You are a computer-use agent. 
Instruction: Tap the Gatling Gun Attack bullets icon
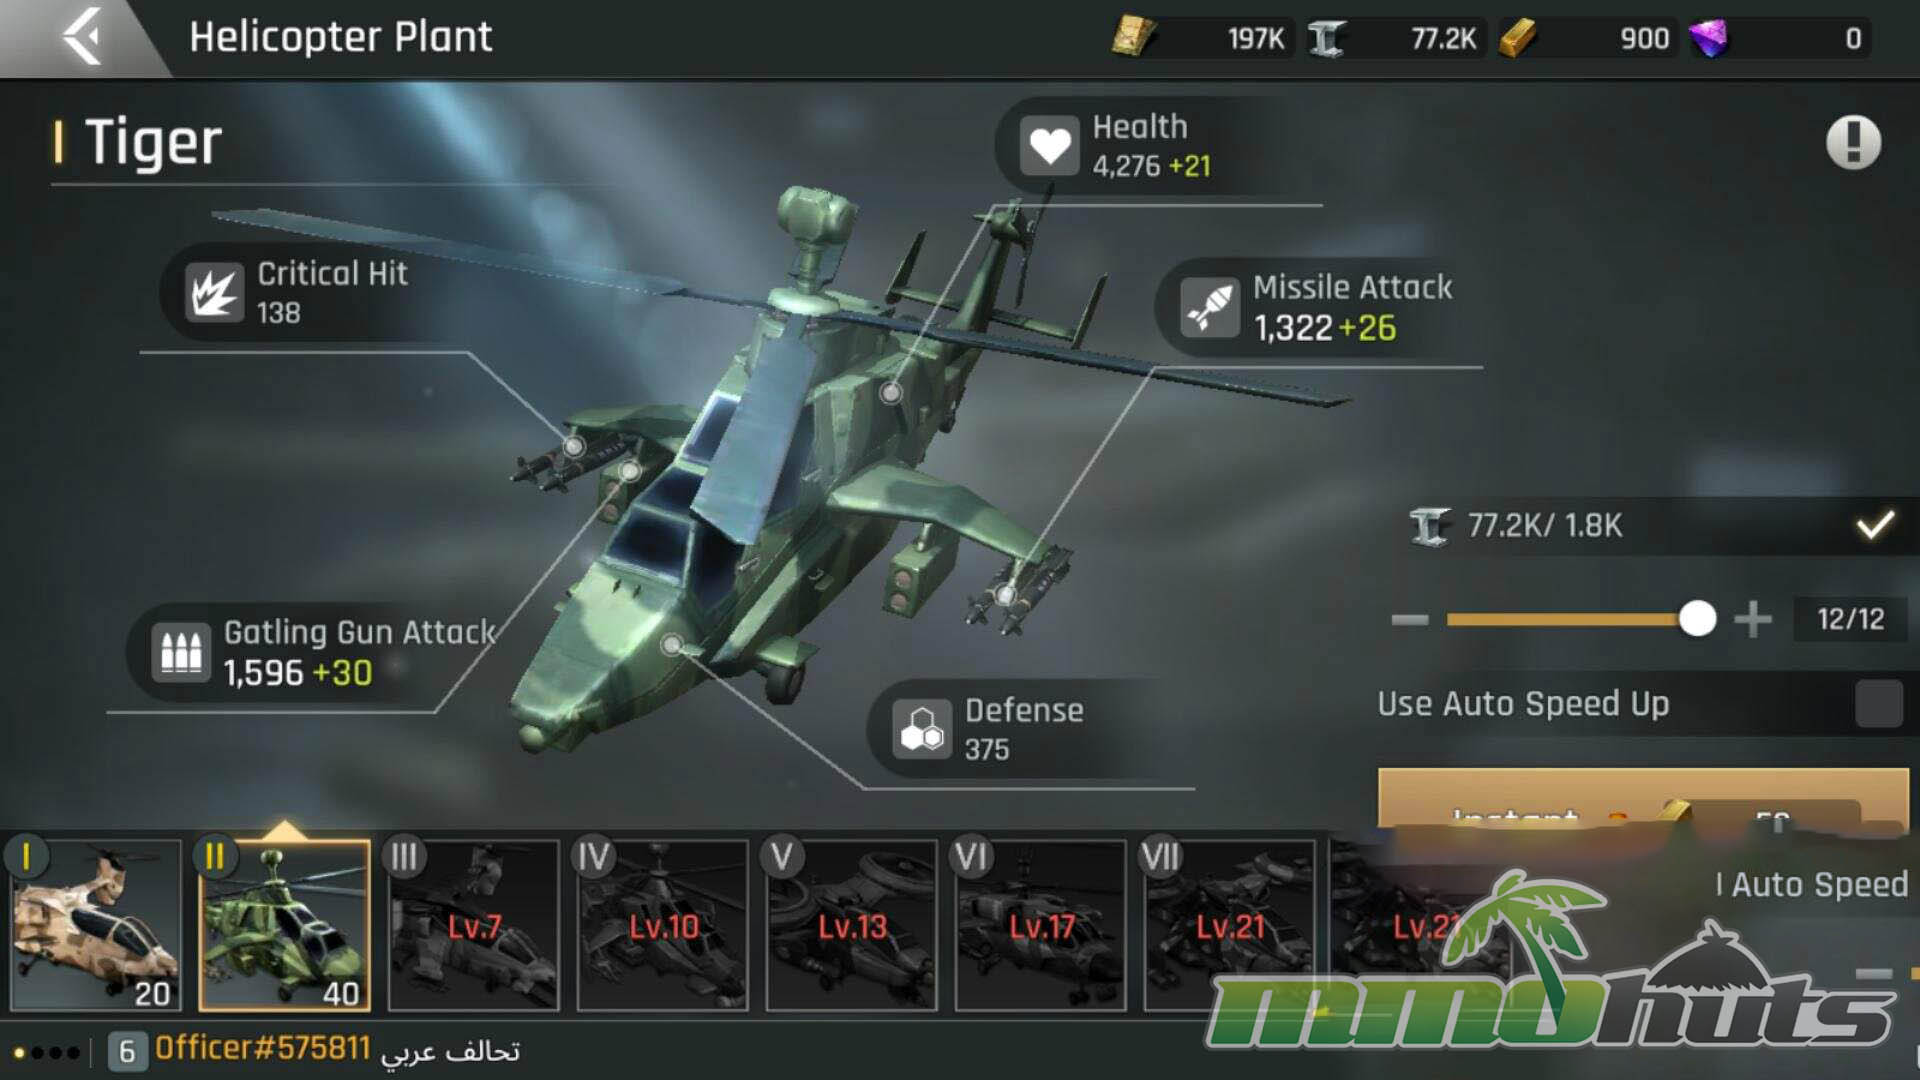[x=181, y=652]
